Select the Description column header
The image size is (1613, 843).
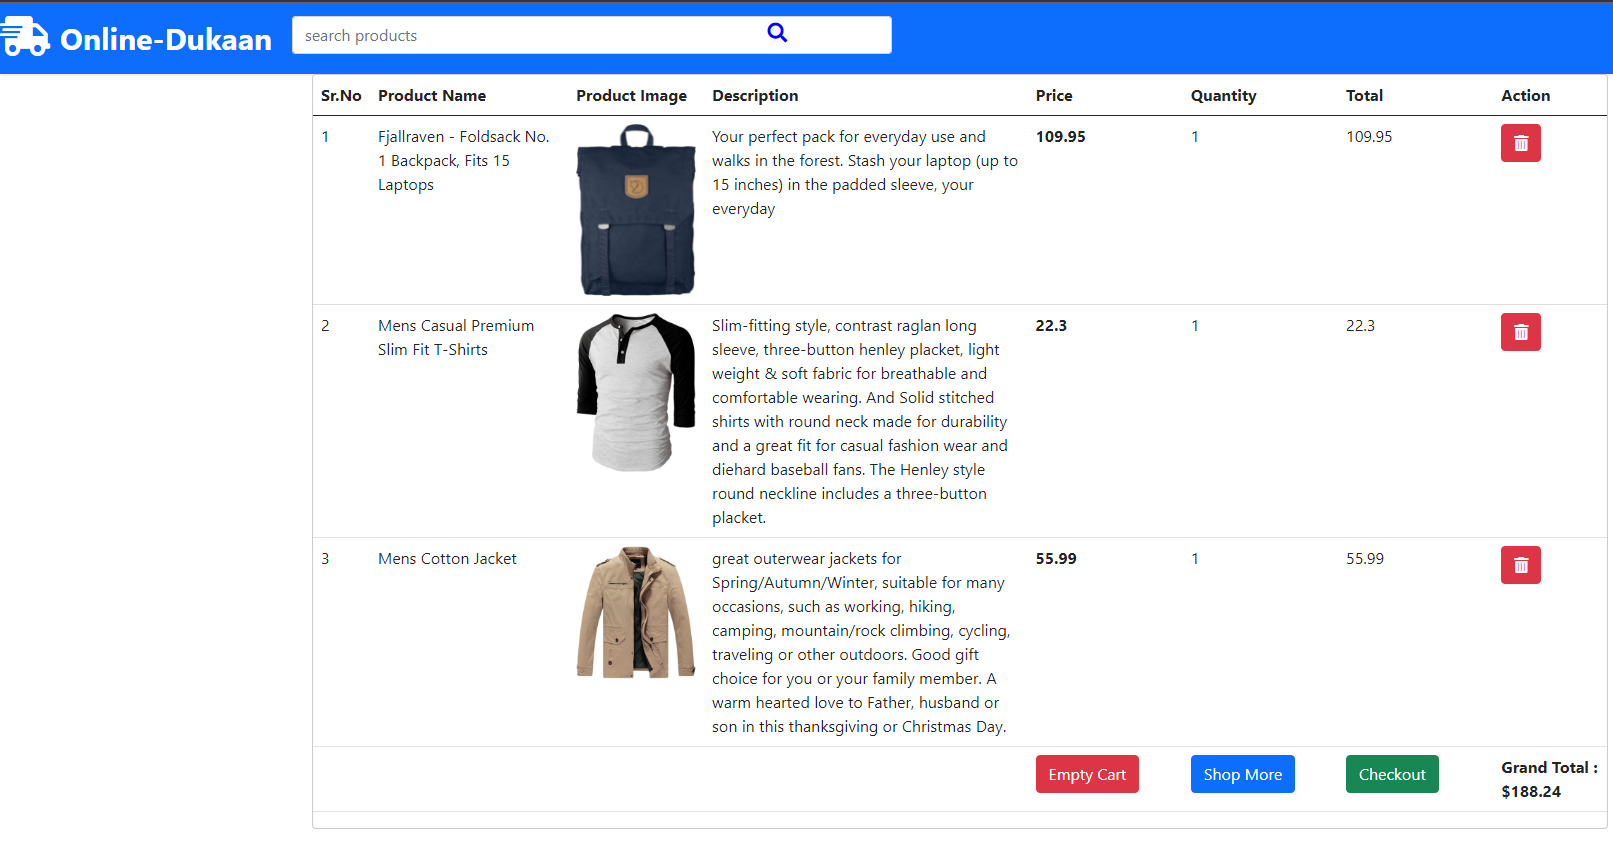click(x=755, y=96)
